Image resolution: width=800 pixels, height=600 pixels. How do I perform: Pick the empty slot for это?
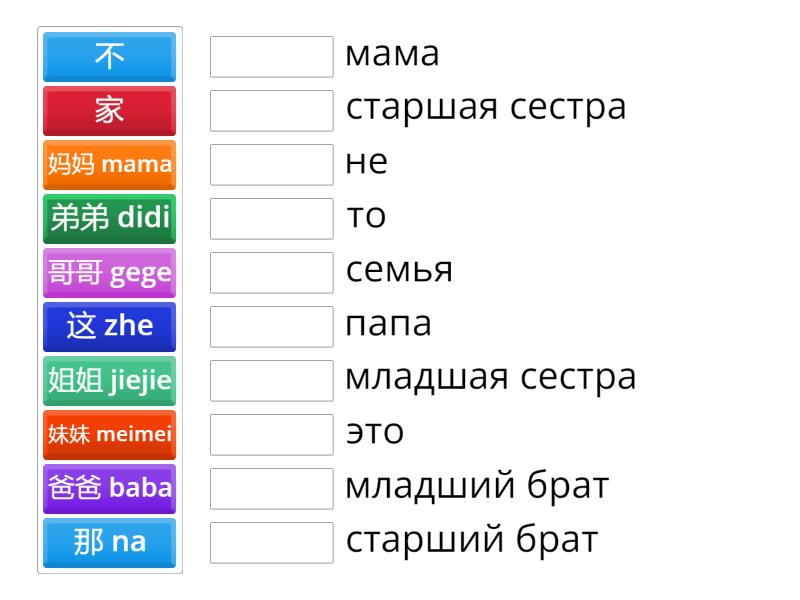(x=272, y=435)
